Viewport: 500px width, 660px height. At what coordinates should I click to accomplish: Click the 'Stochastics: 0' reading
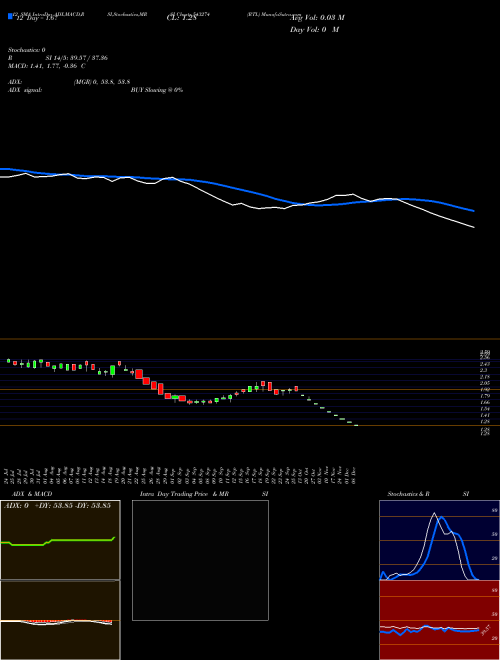(27, 50)
